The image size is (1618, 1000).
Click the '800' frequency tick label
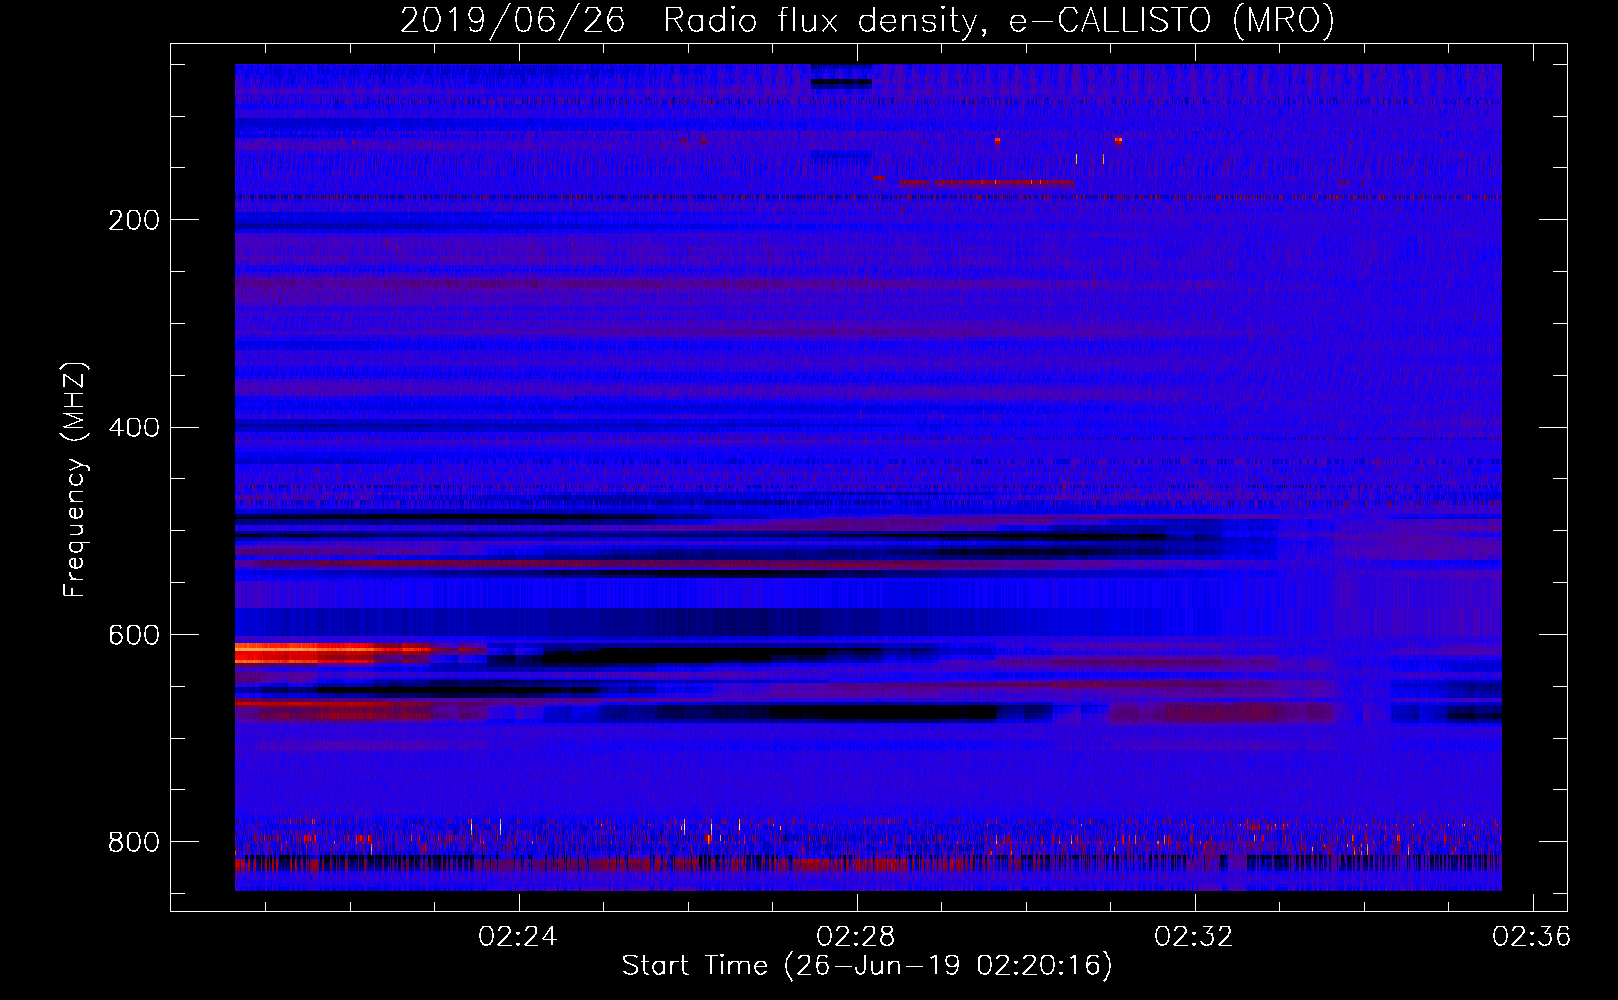point(134,842)
